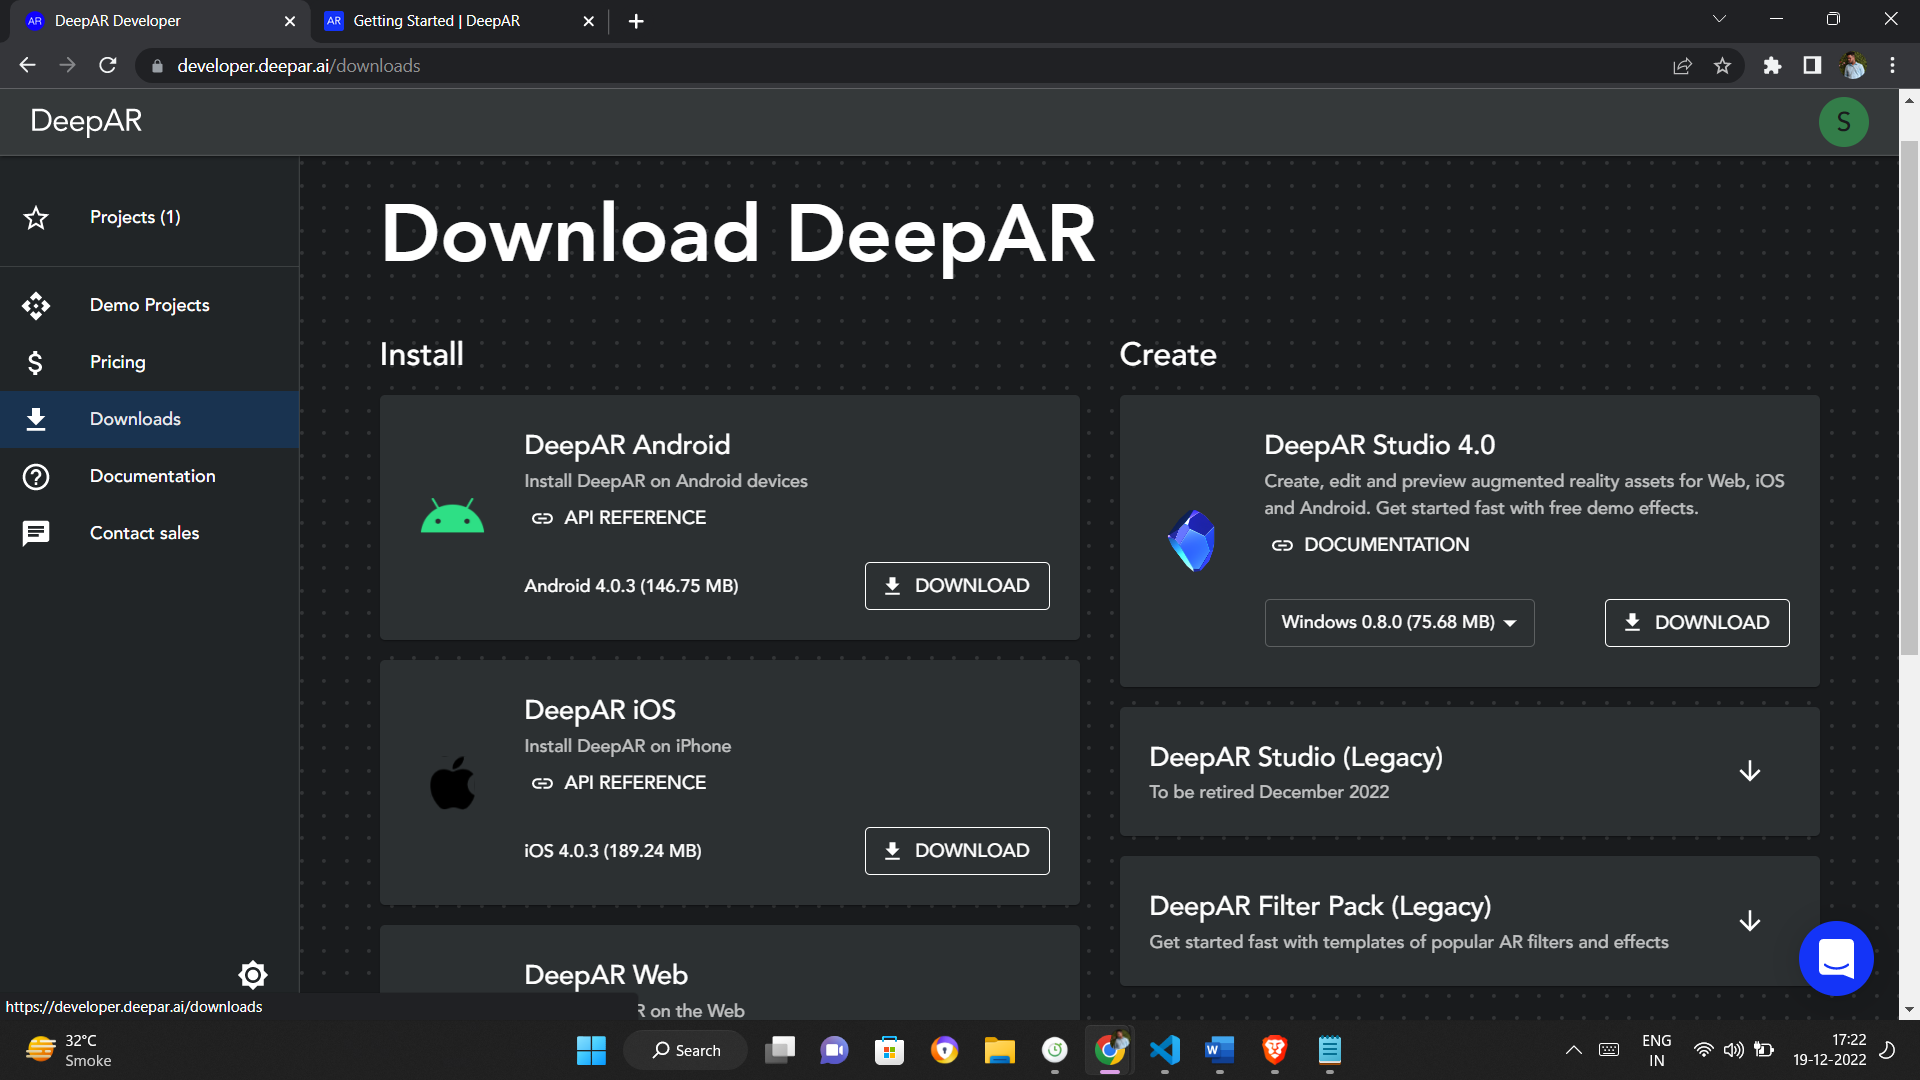Bookmark this page with star icon
The width and height of the screenshot is (1920, 1080).
pyautogui.click(x=1722, y=66)
